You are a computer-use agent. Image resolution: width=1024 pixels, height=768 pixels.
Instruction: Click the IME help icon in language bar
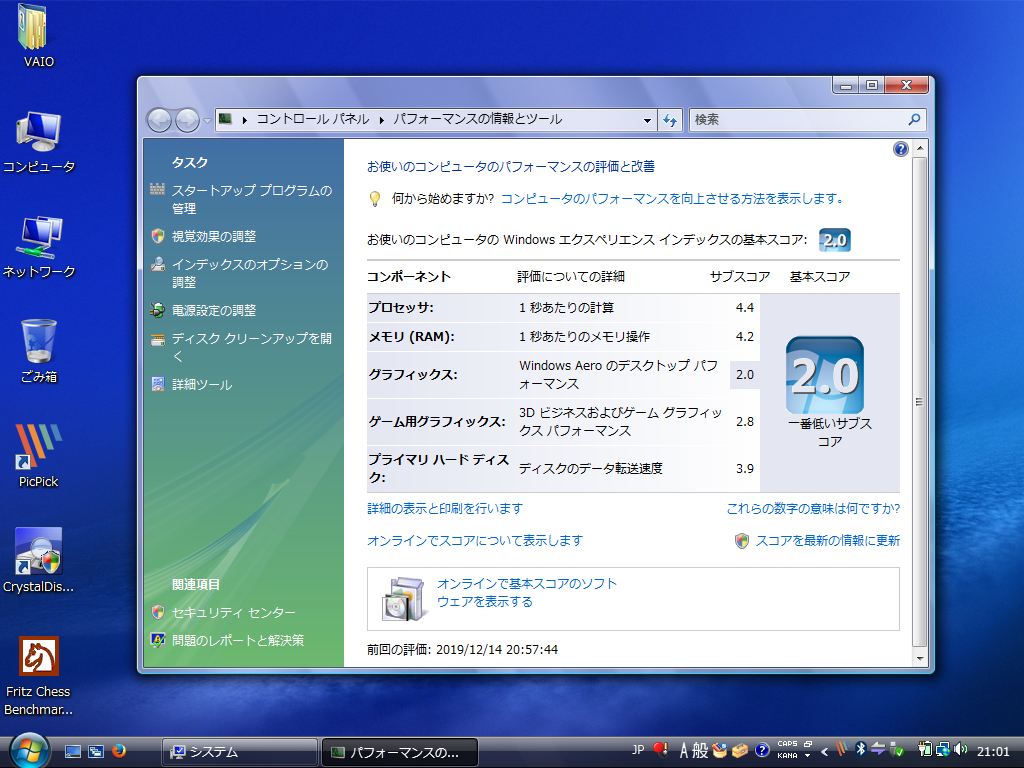(x=761, y=750)
